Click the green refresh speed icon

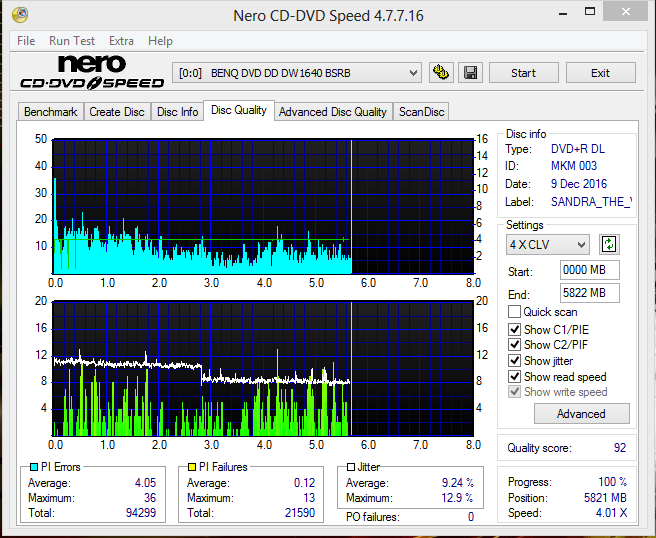click(610, 244)
